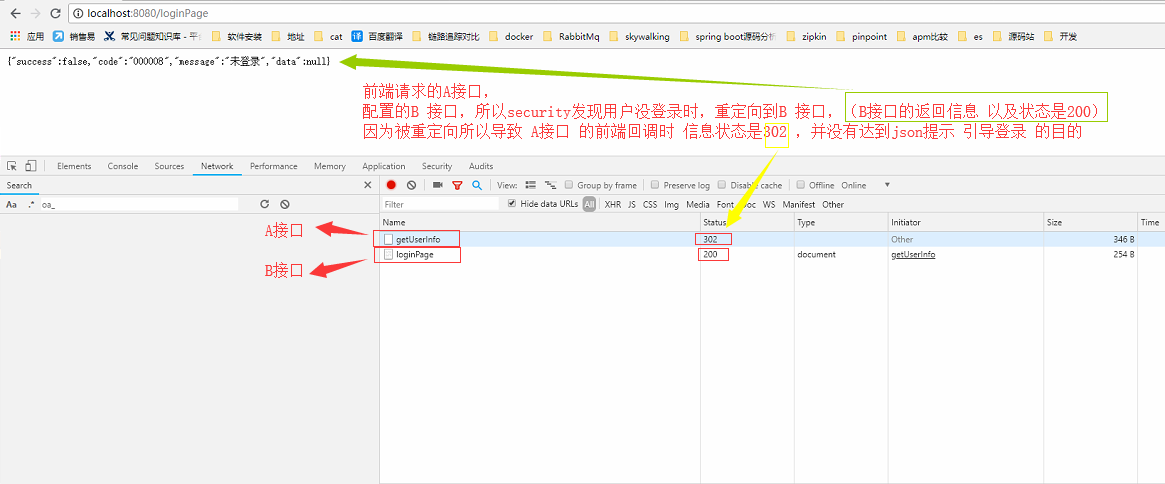Click the blue search magnifier icon
The width and height of the screenshot is (1165, 484).
[477, 185]
